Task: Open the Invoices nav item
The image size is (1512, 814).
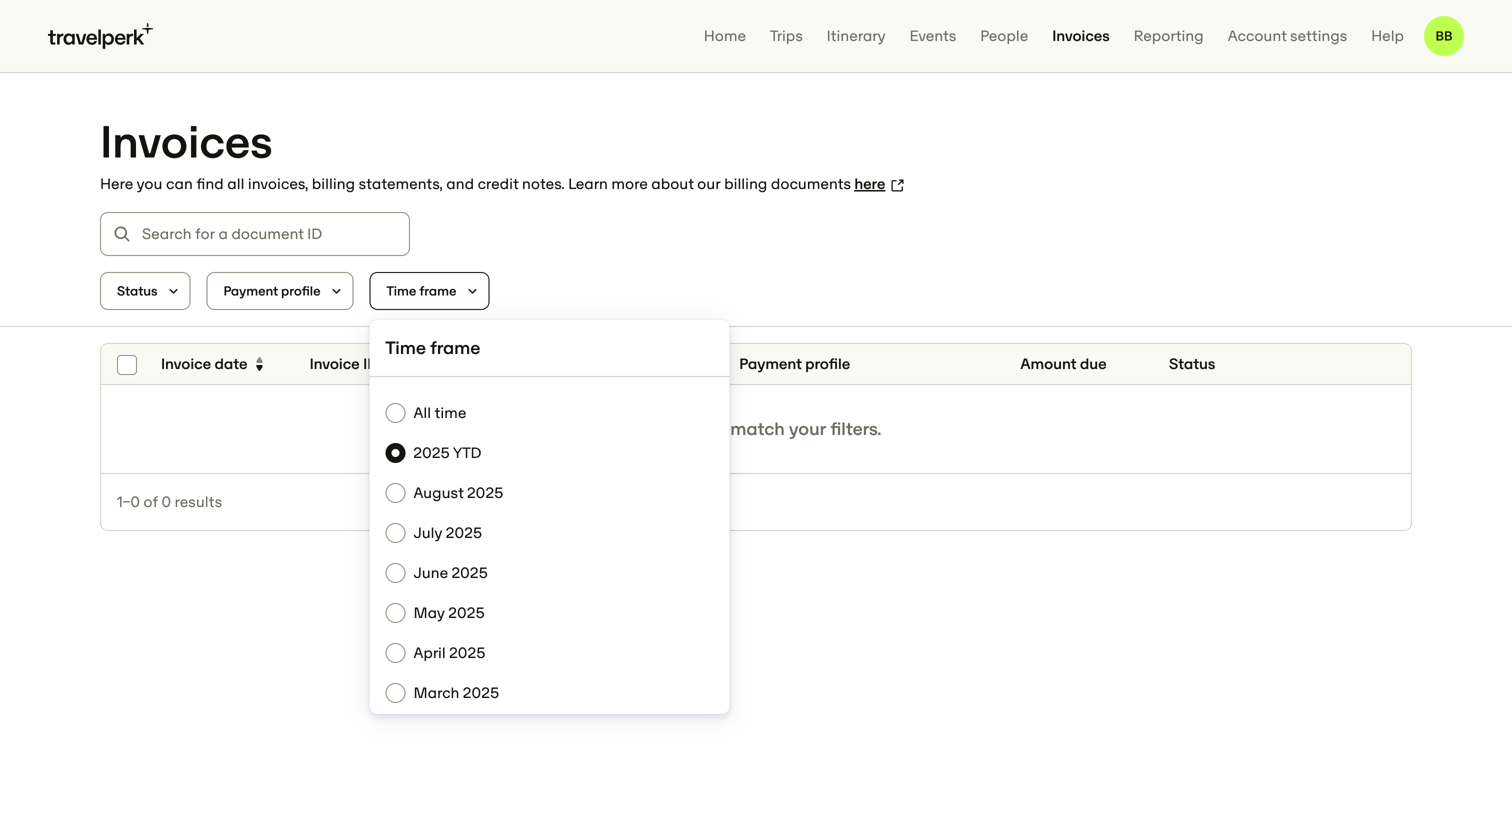Action: 1080,36
